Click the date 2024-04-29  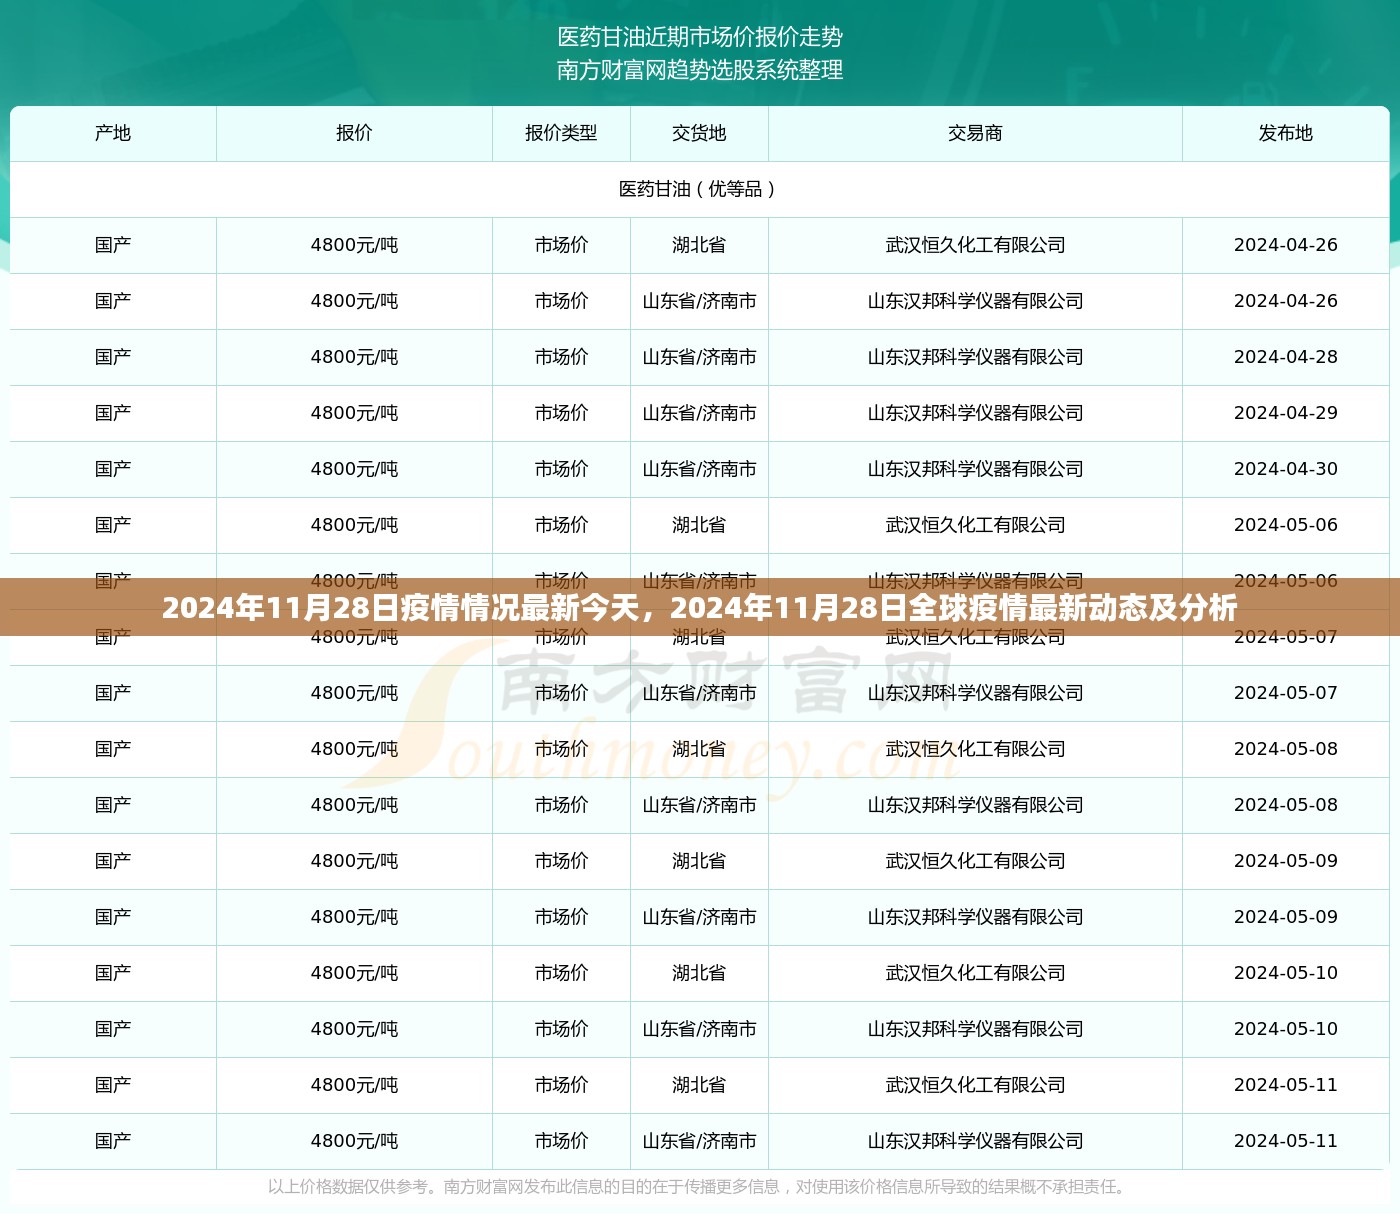(x=1286, y=413)
